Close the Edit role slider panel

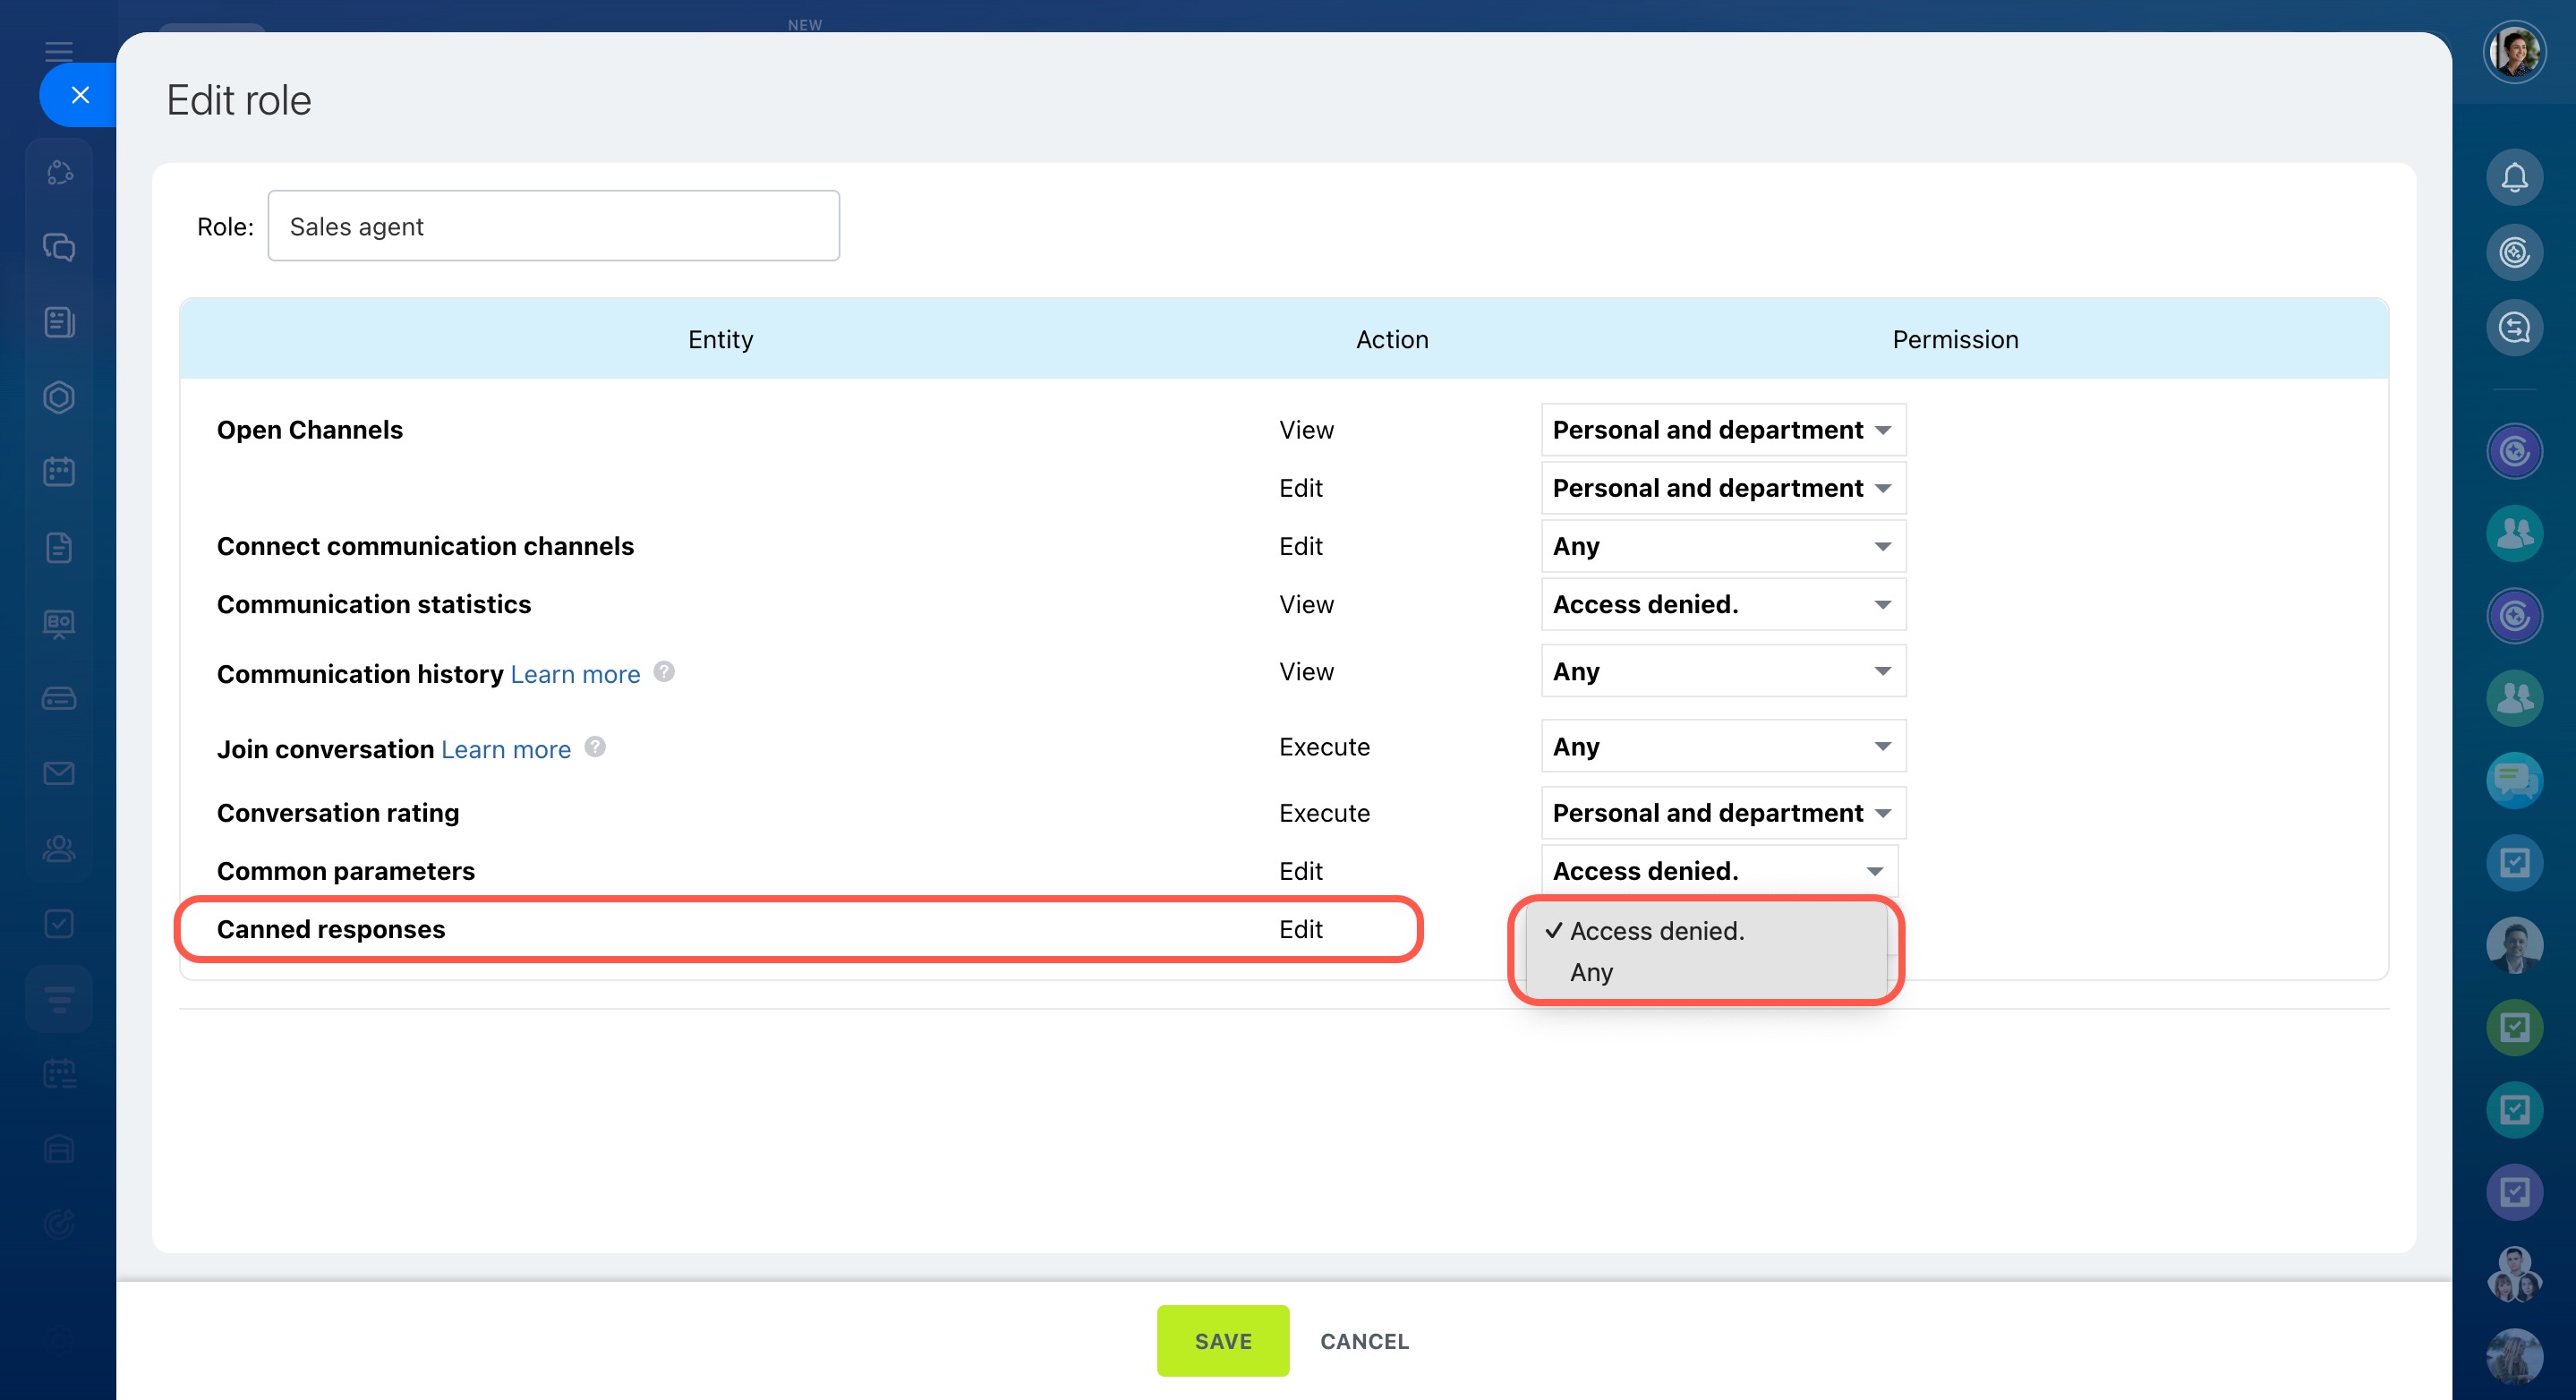80,95
